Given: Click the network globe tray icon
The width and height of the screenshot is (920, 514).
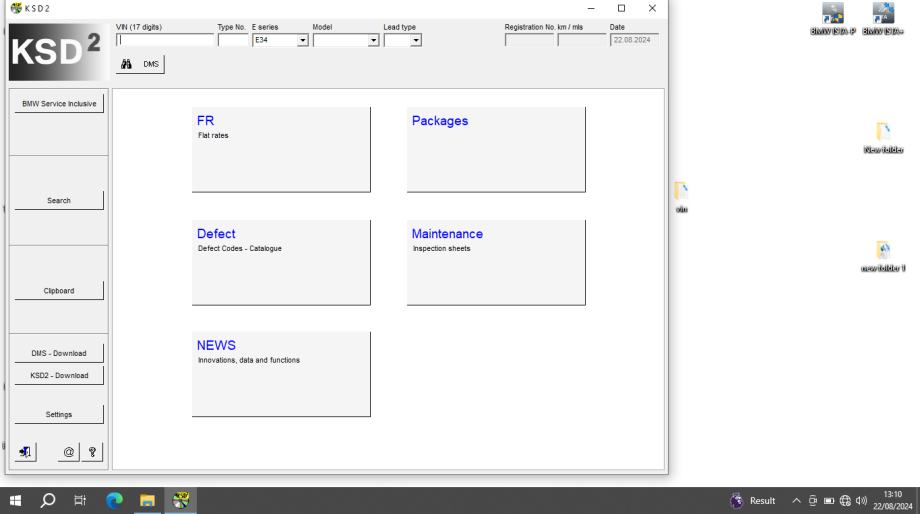Looking at the screenshot, I should (845, 501).
